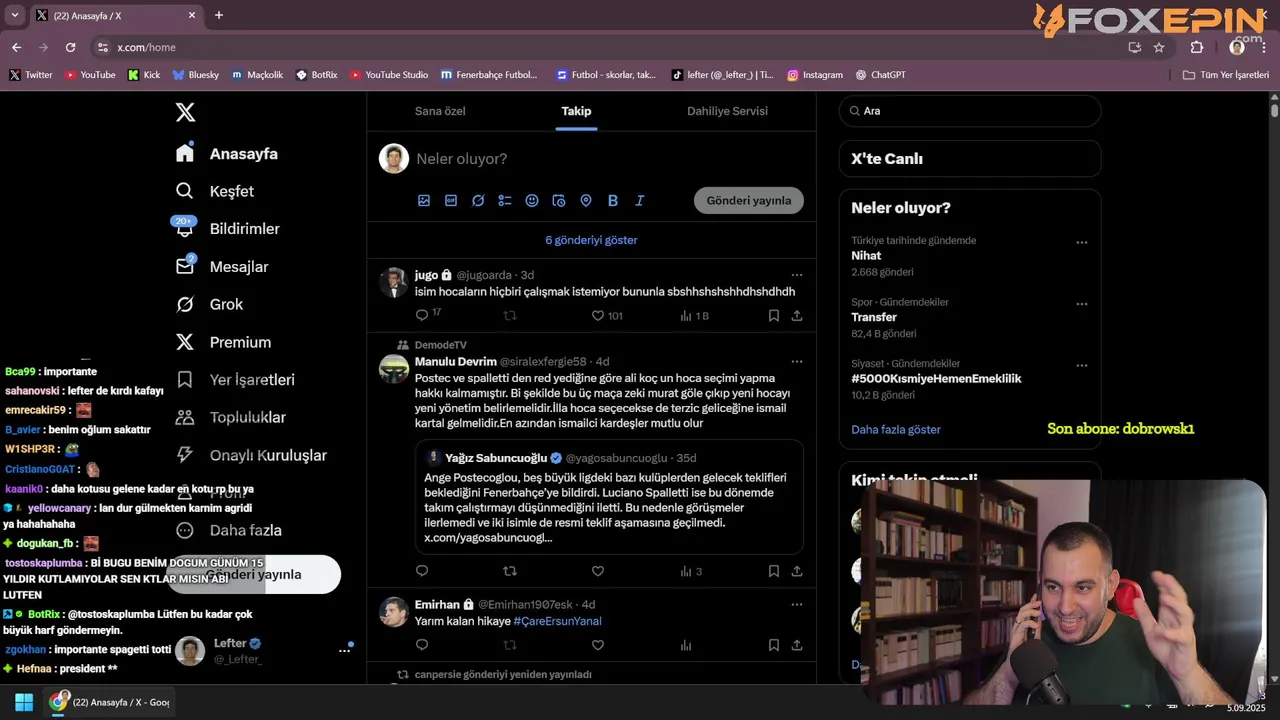Add media image to post
Screen dimensions: 1280x720
click(x=424, y=201)
